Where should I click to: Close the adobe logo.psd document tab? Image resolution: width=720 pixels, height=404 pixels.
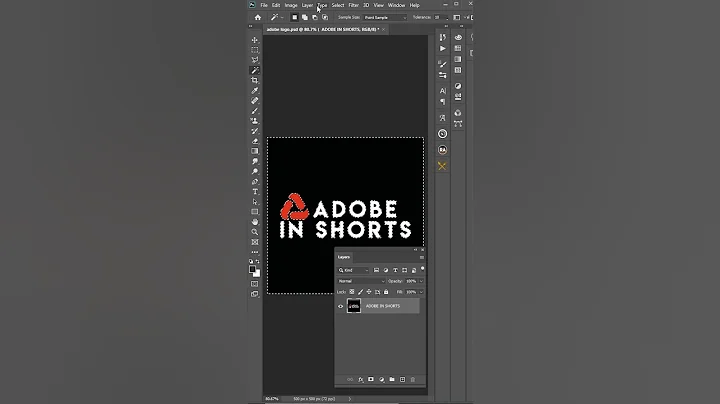(383, 29)
